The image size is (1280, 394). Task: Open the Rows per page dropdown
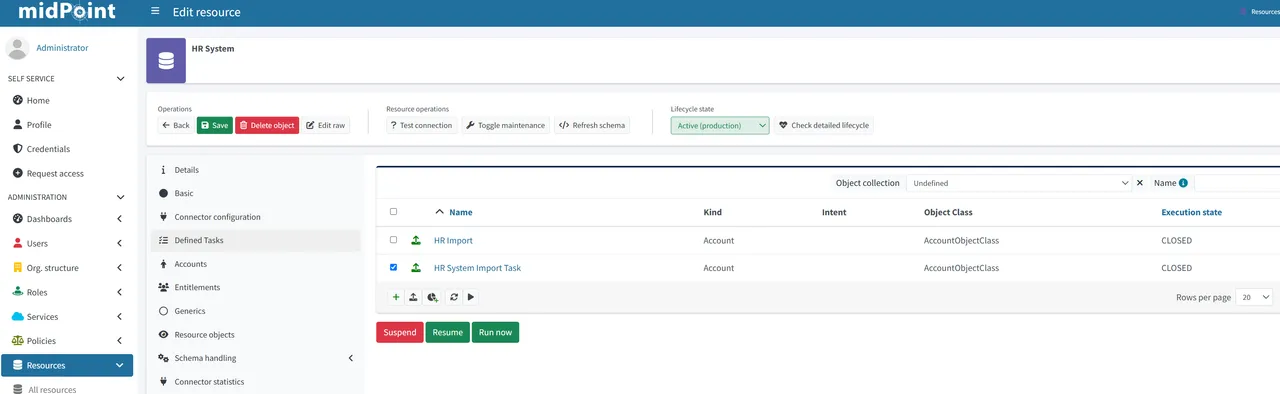click(1255, 297)
